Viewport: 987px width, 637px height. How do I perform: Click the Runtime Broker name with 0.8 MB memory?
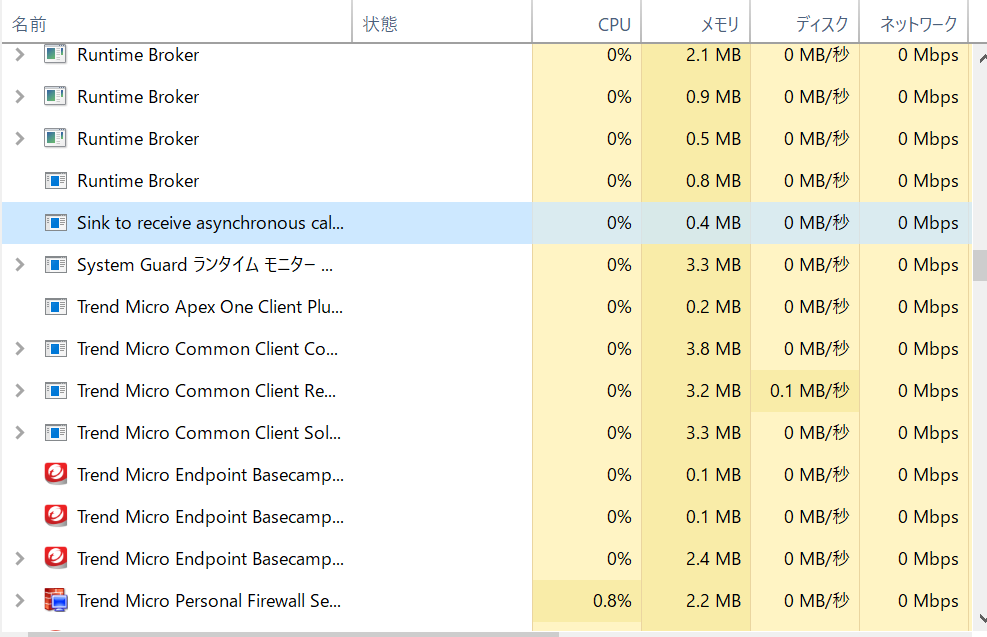138,181
